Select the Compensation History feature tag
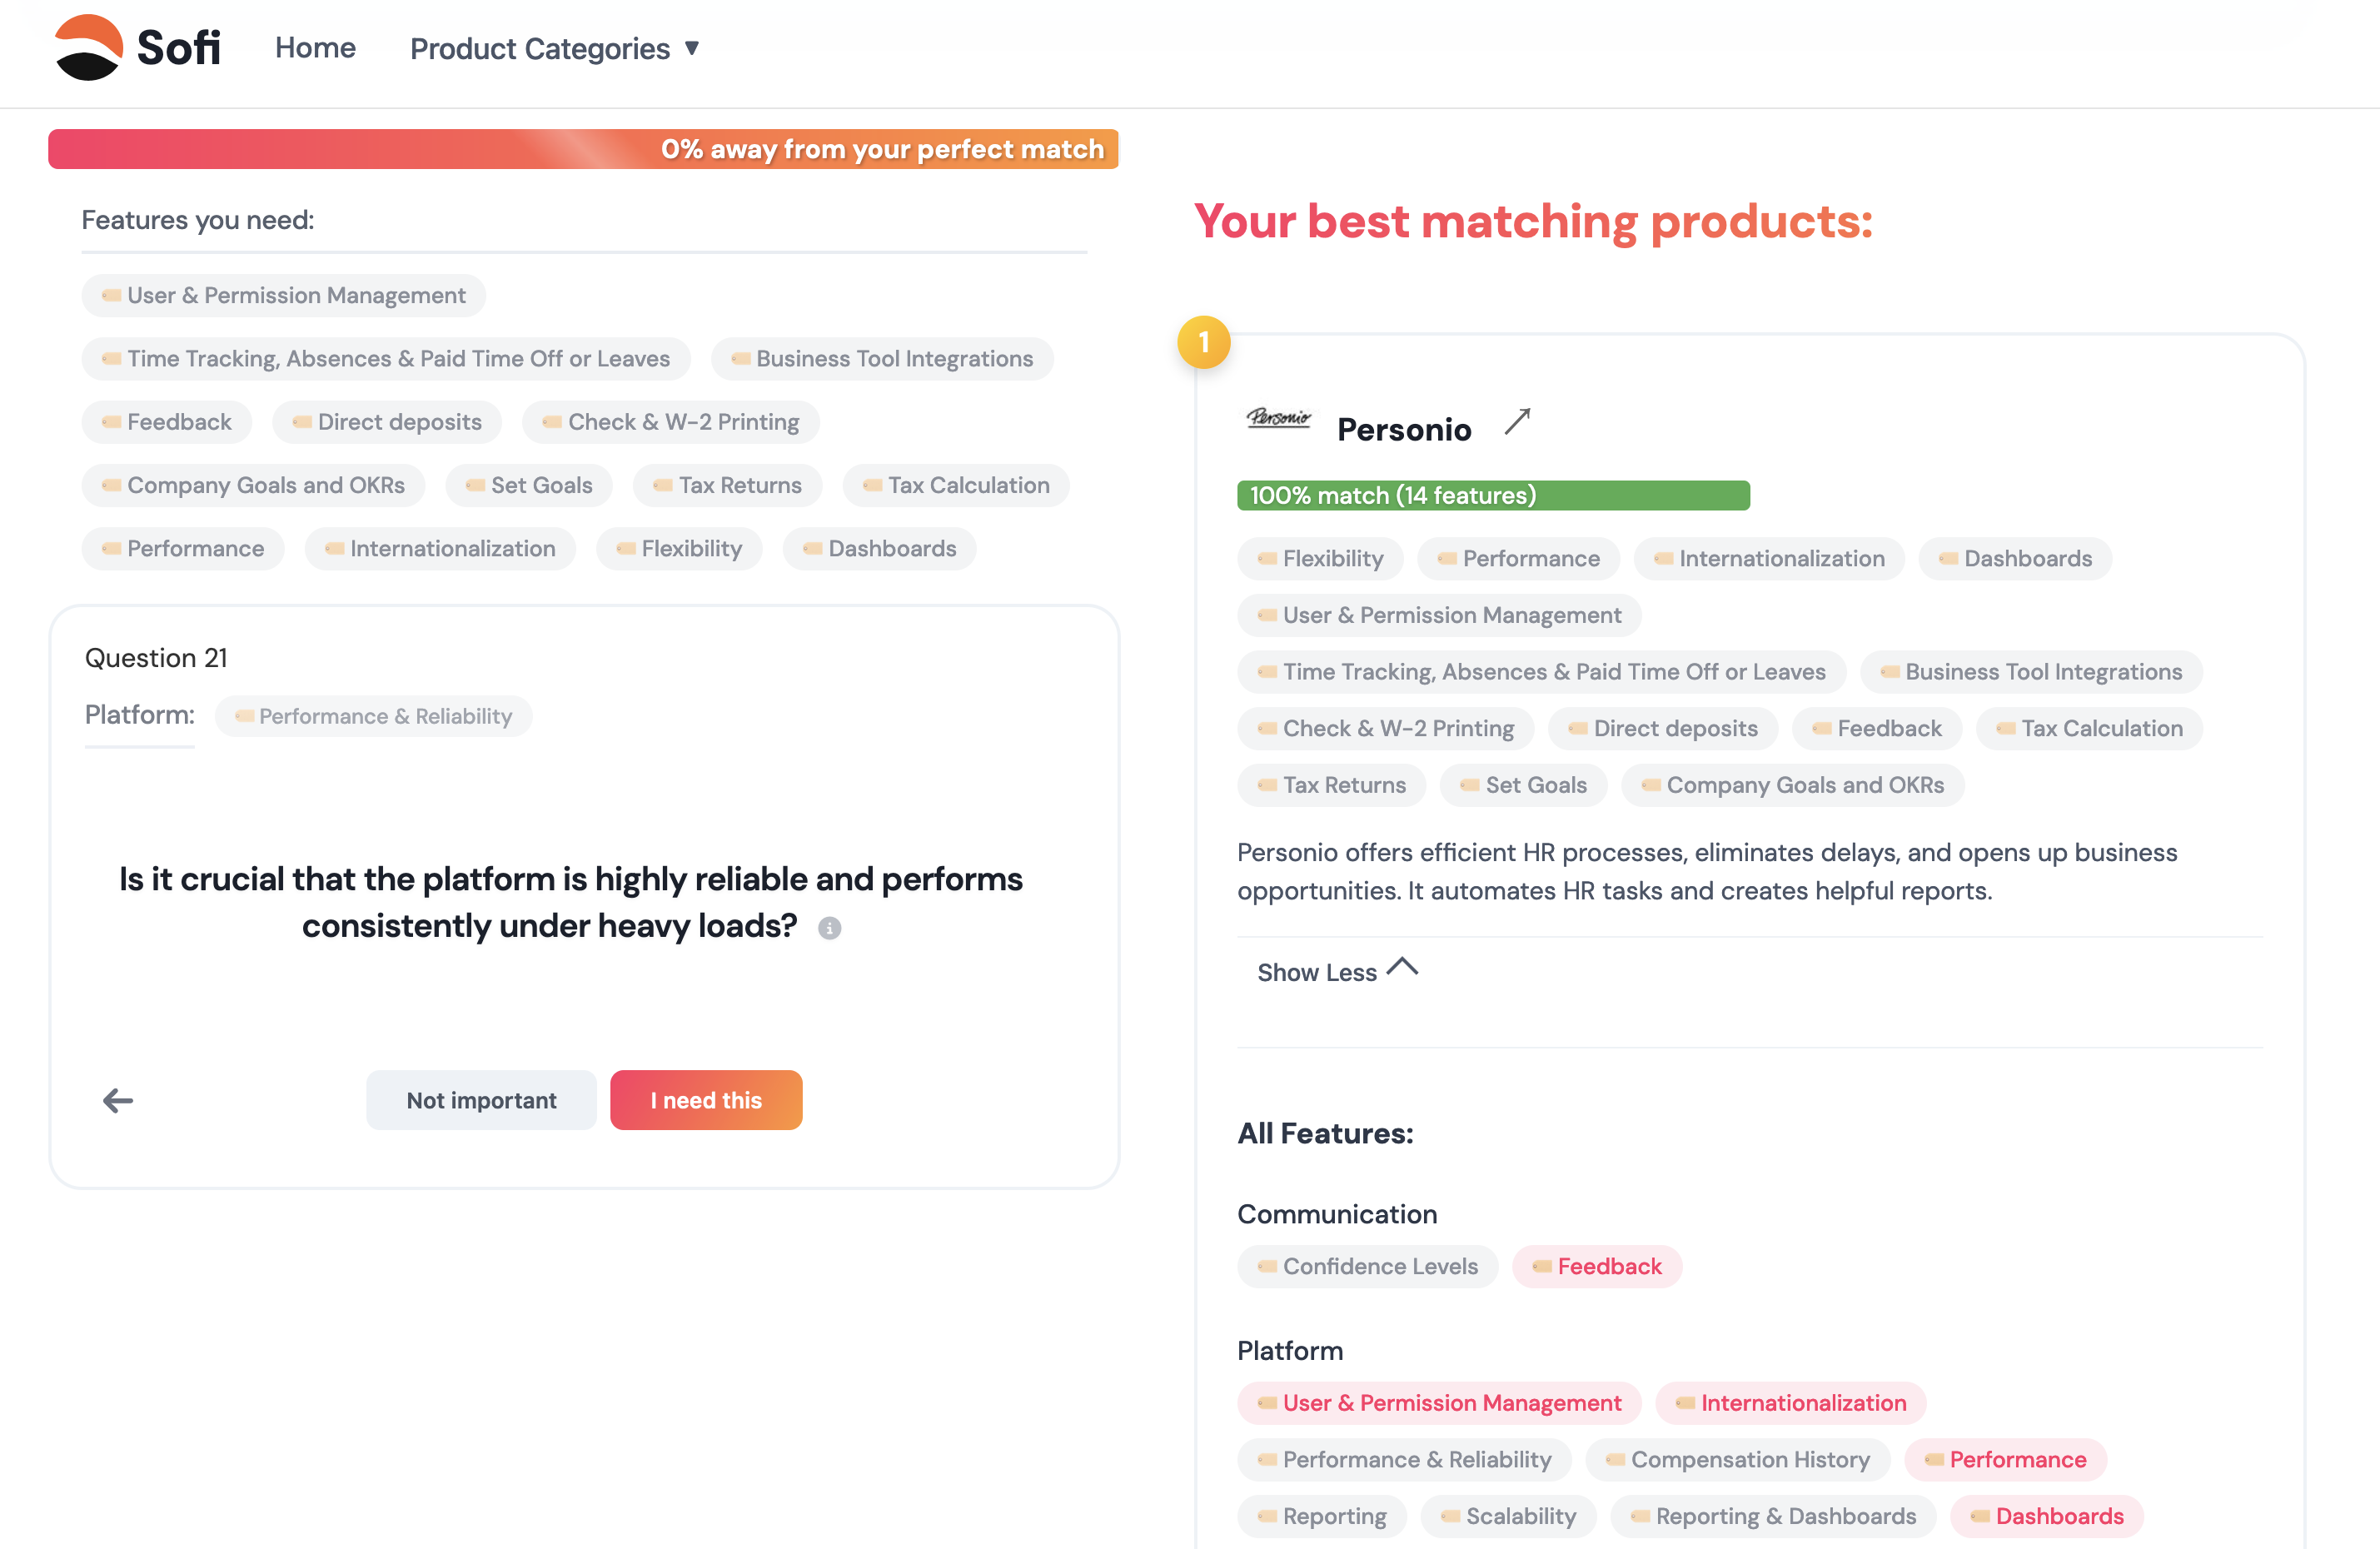 point(1737,1459)
